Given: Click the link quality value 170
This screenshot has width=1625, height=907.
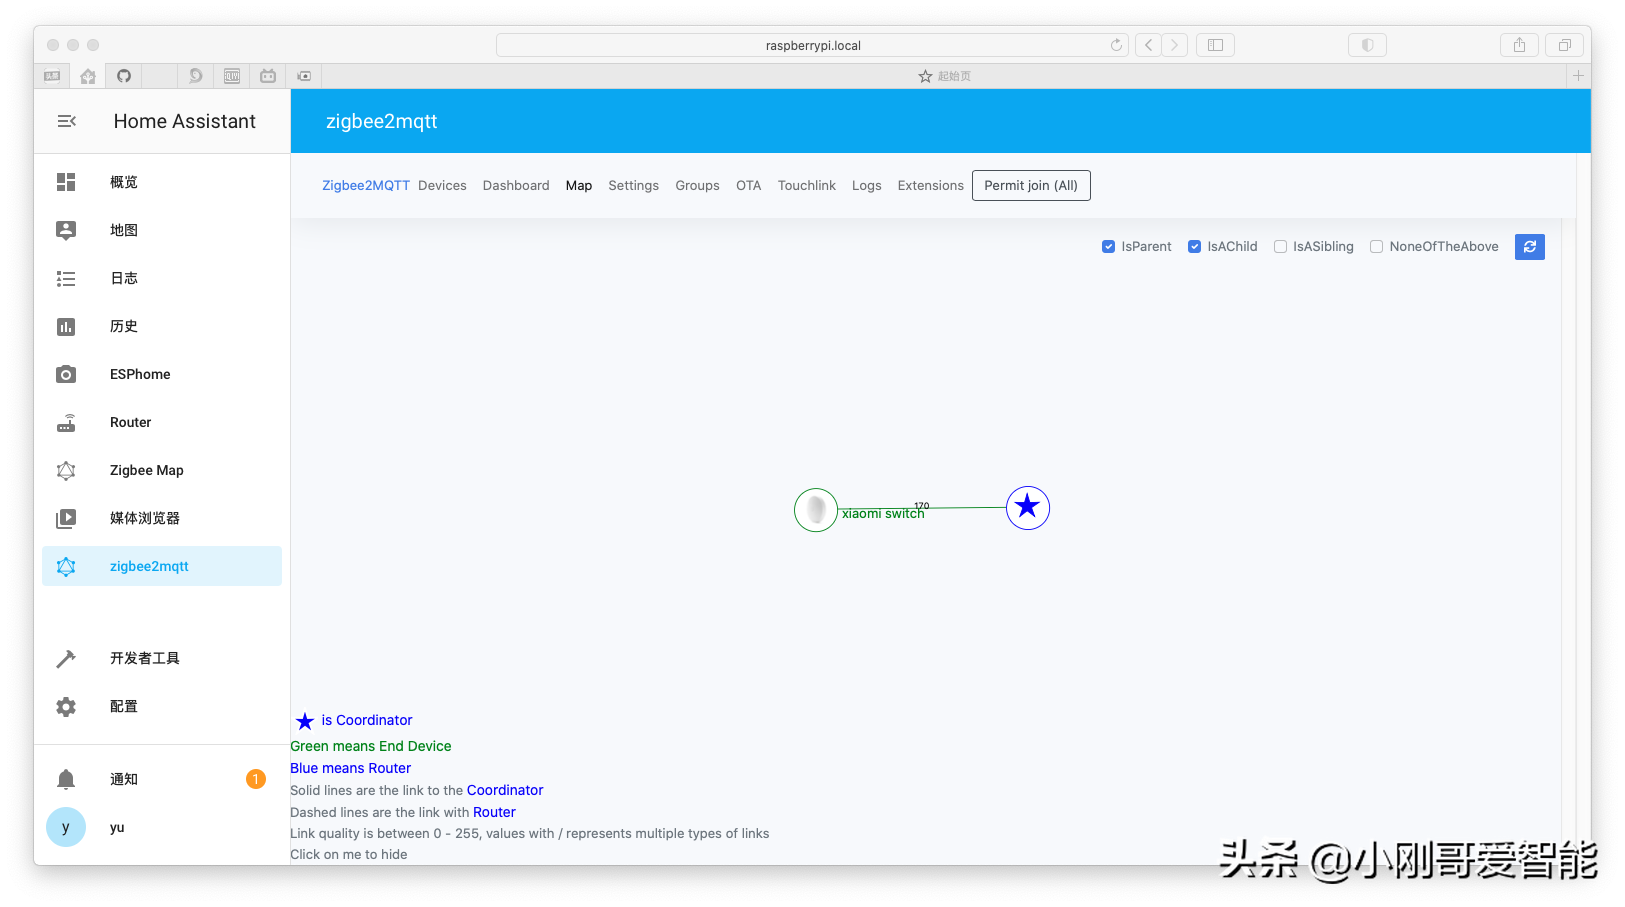Looking at the screenshot, I should (922, 506).
